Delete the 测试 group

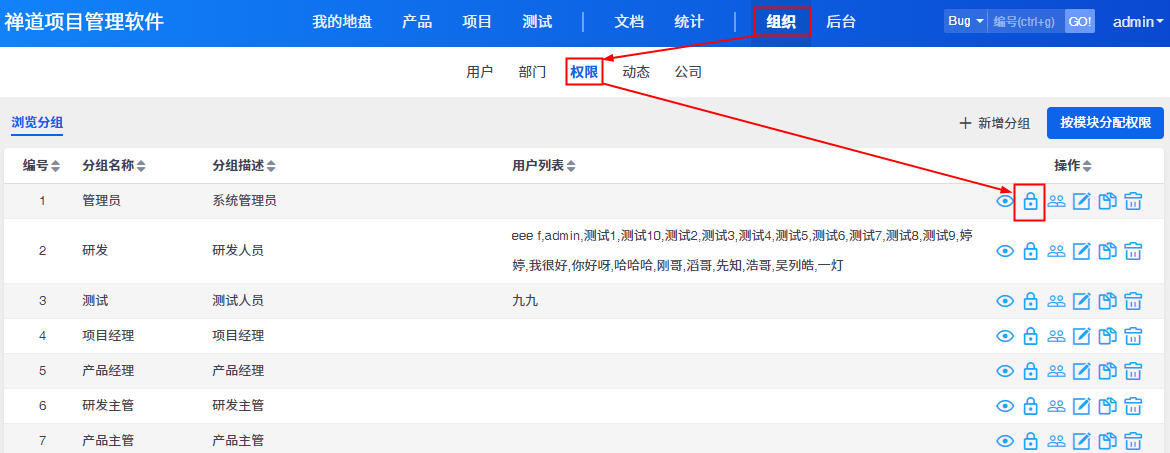pyautogui.click(x=1133, y=301)
